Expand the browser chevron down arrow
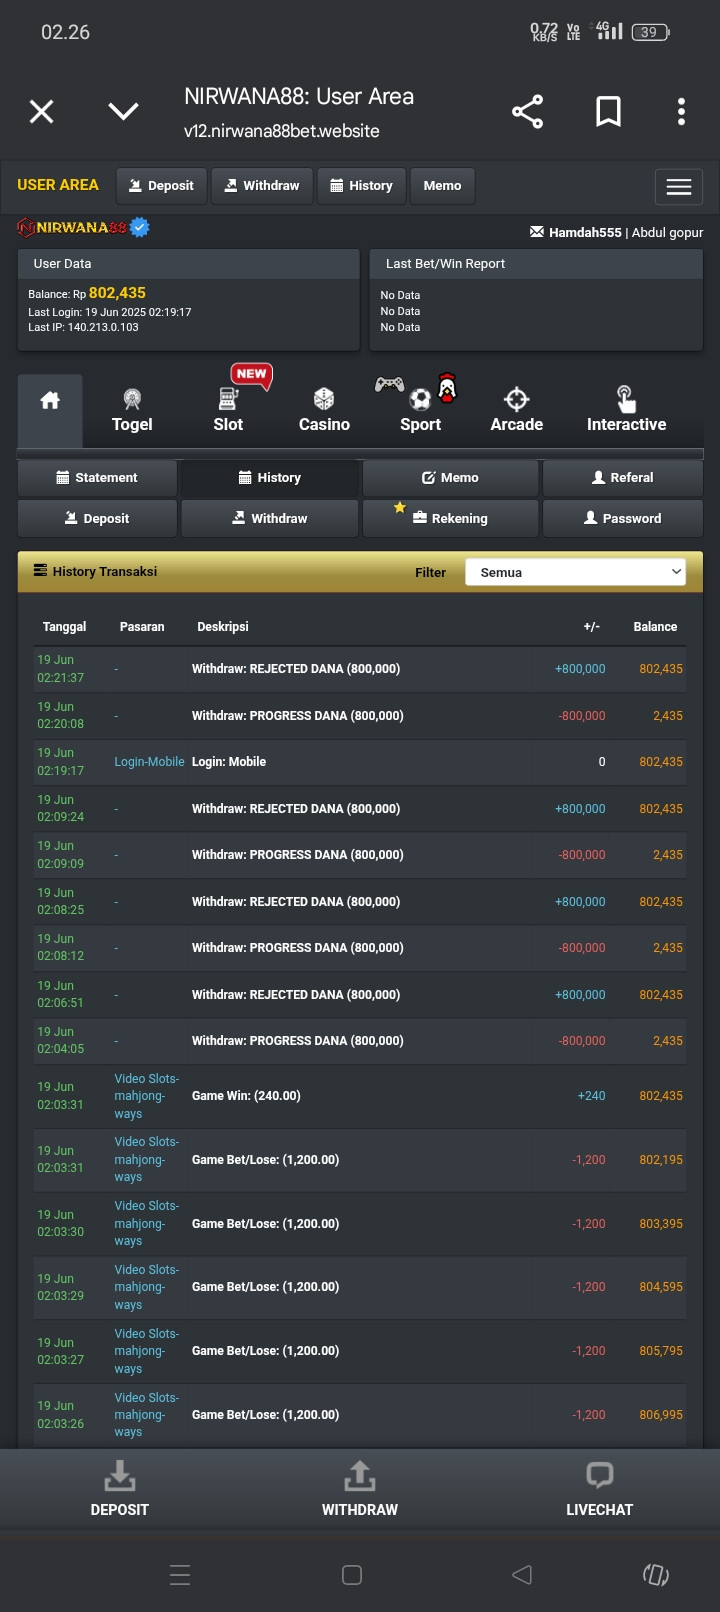This screenshot has width=720, height=1612. coord(124,111)
